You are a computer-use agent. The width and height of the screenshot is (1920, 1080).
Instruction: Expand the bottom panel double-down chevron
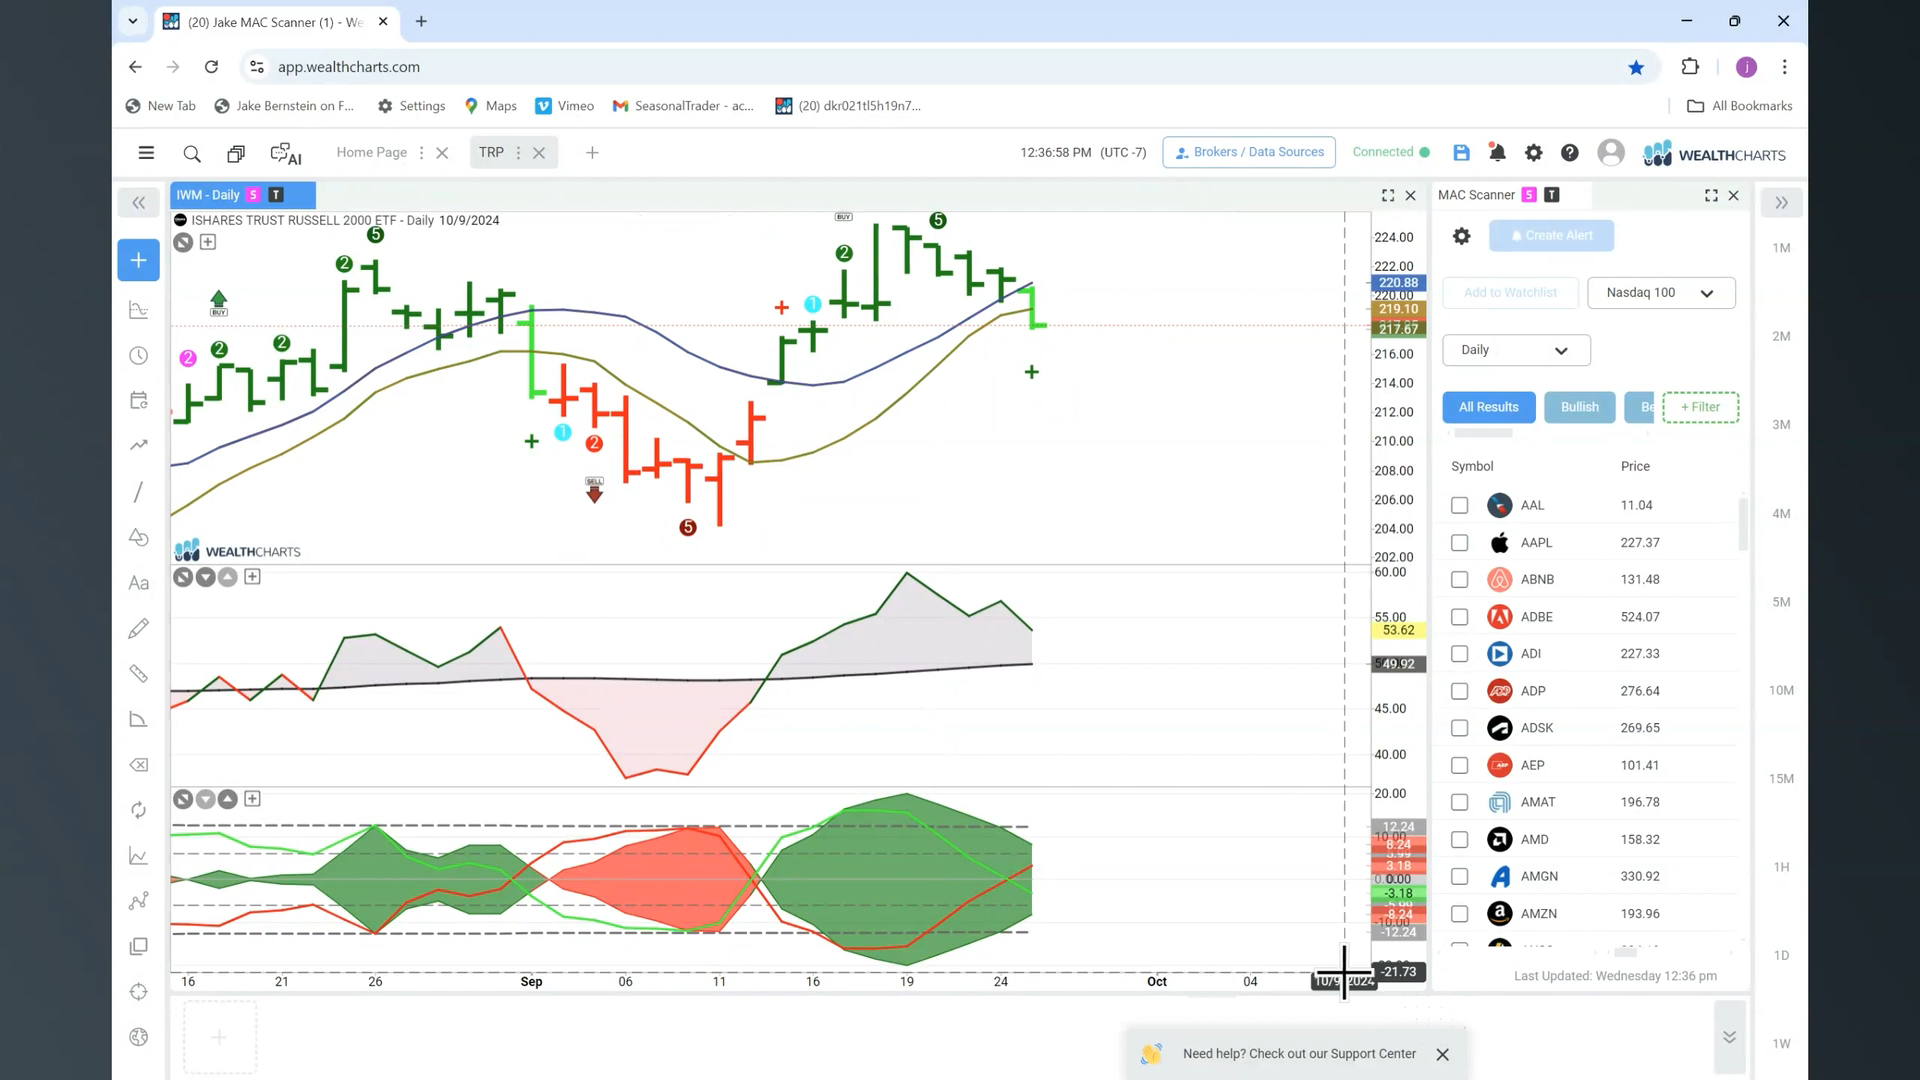click(1729, 1037)
